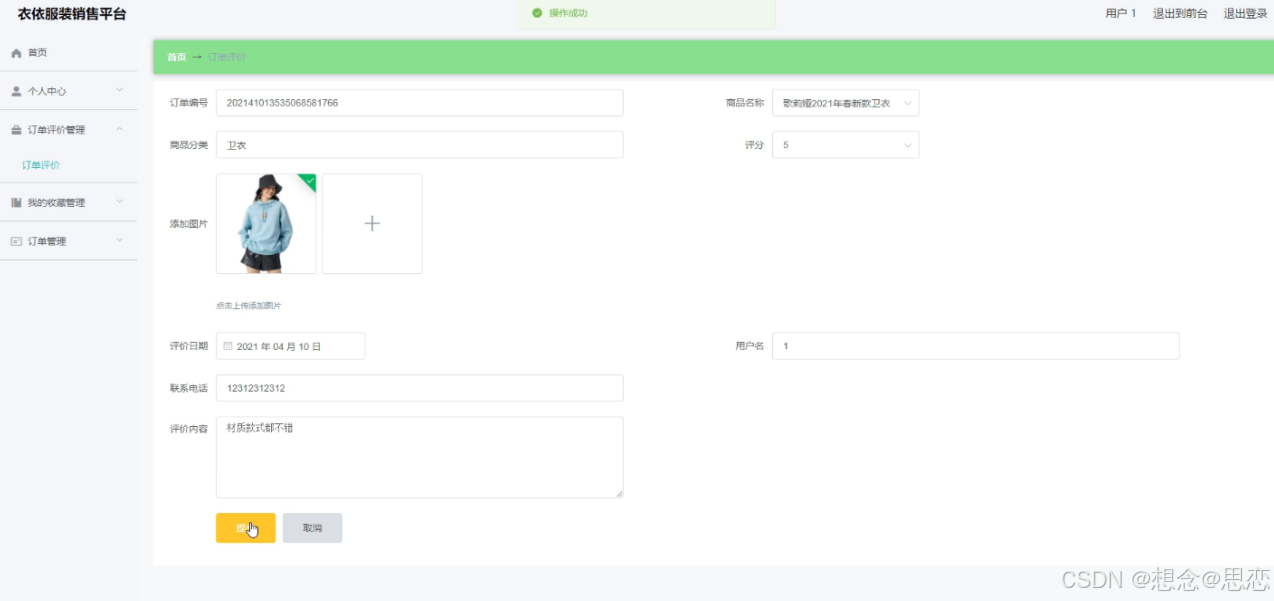This screenshot has width=1274, height=601.
Task: Click the icon beside 我的收藏管理
Action: pyautogui.click(x=16, y=203)
